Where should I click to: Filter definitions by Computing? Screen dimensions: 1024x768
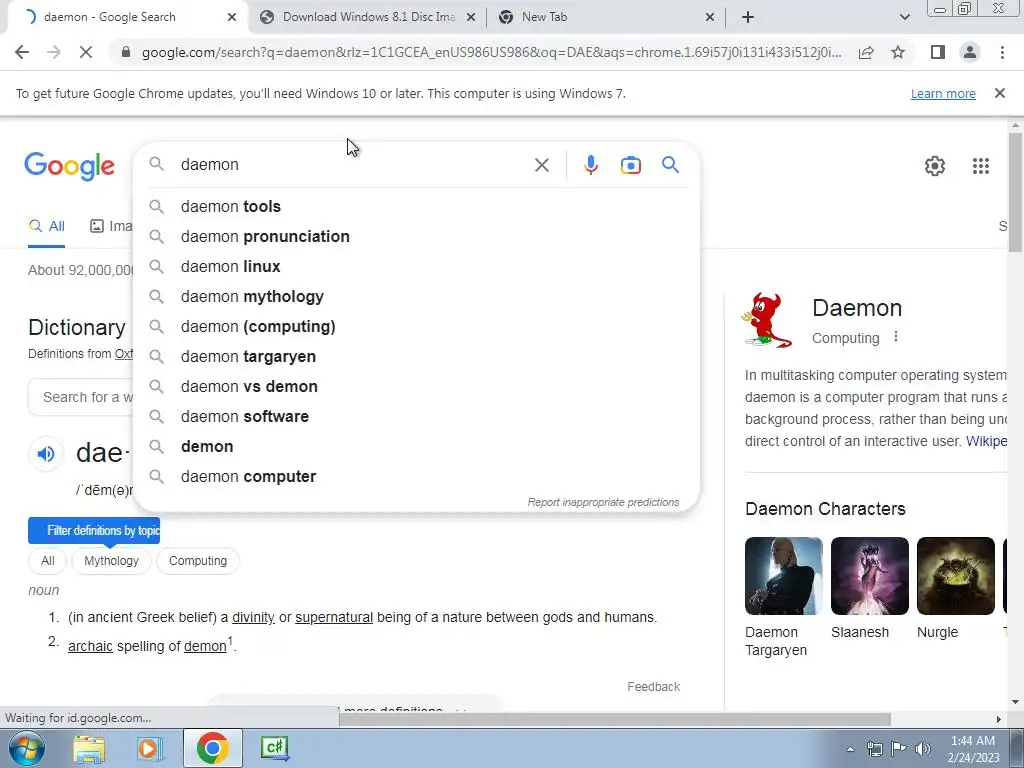pyautogui.click(x=198, y=561)
